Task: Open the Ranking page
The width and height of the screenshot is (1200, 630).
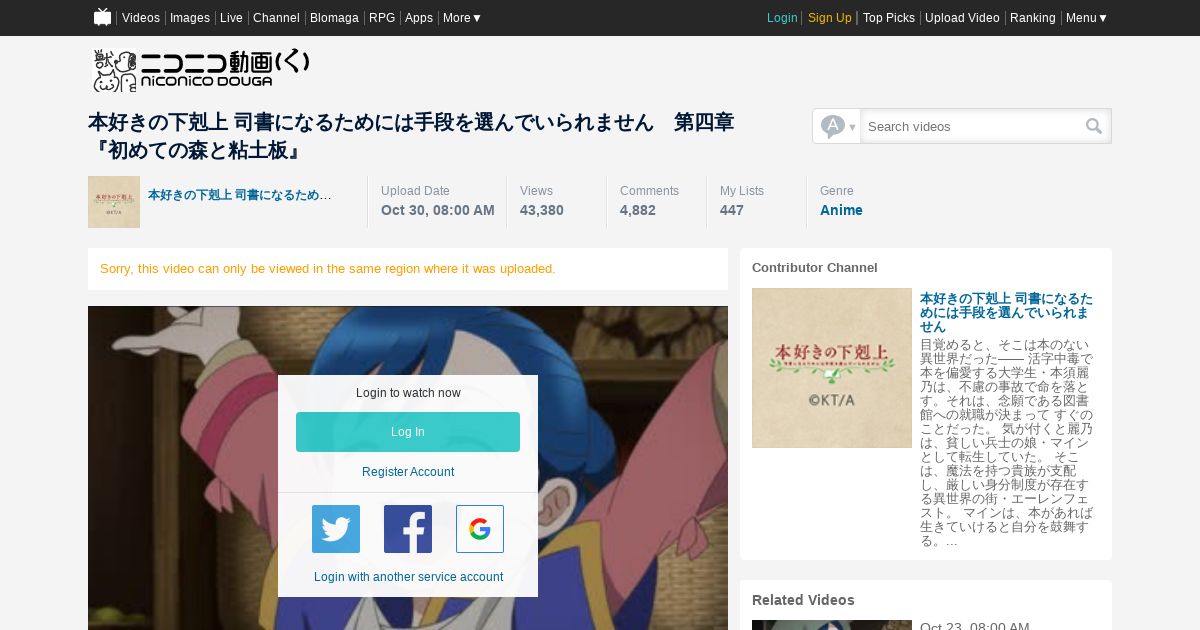Action: (x=1033, y=18)
